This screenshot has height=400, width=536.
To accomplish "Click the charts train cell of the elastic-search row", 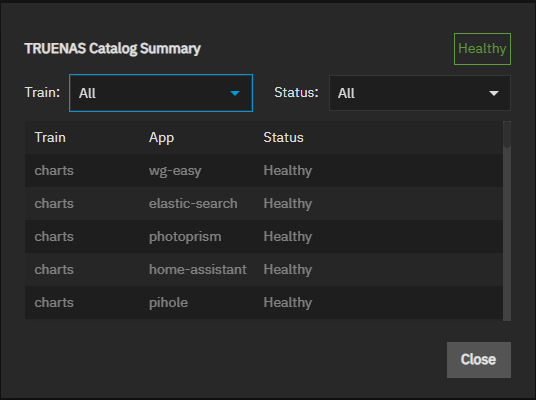I will pos(54,203).
